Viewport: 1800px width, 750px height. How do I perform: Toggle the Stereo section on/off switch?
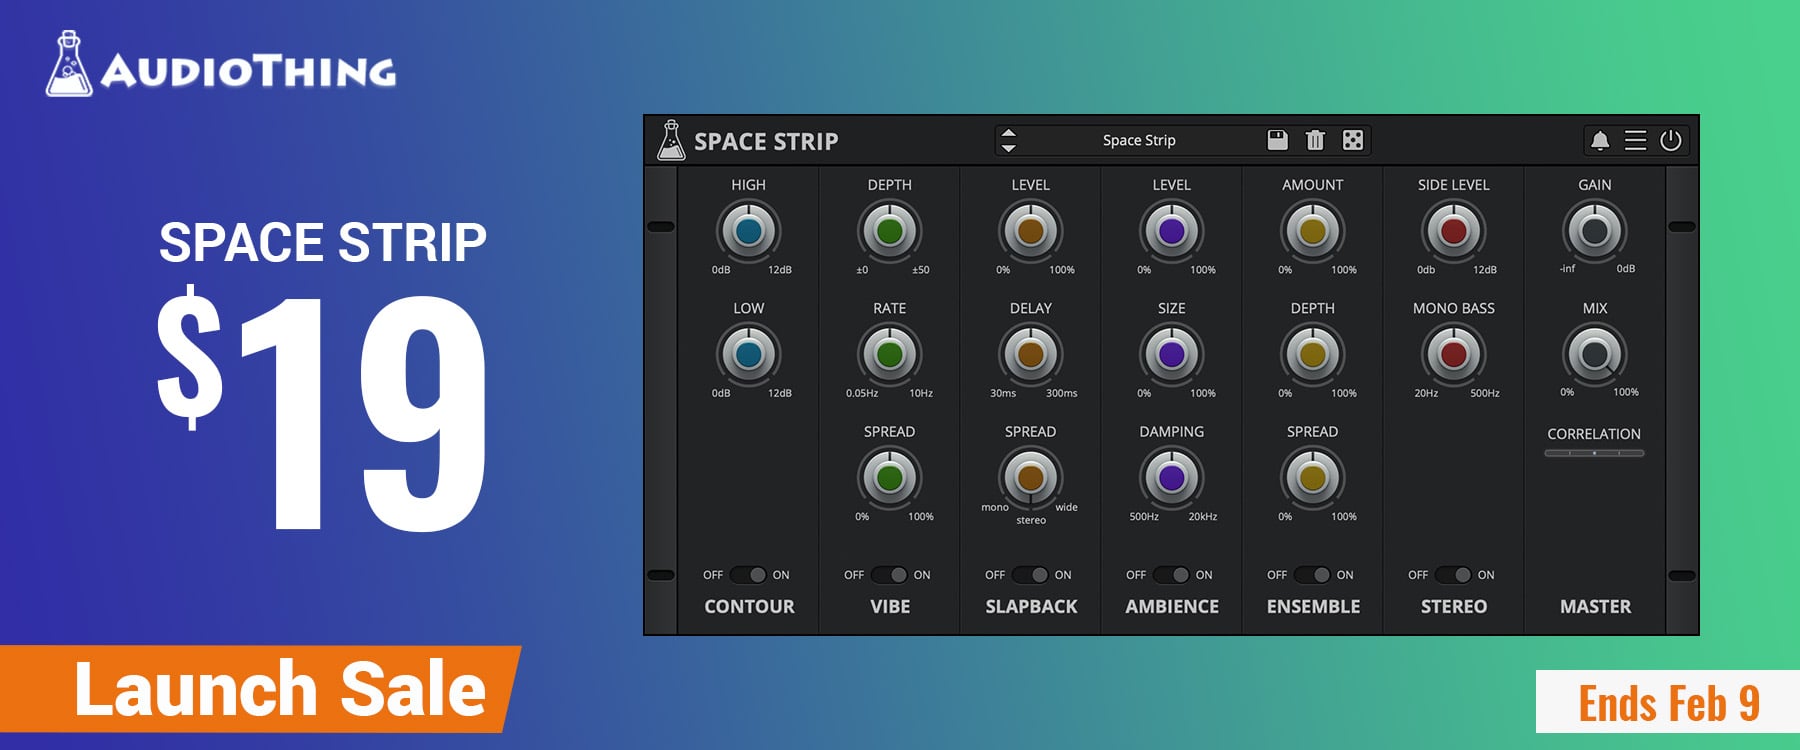(1453, 575)
